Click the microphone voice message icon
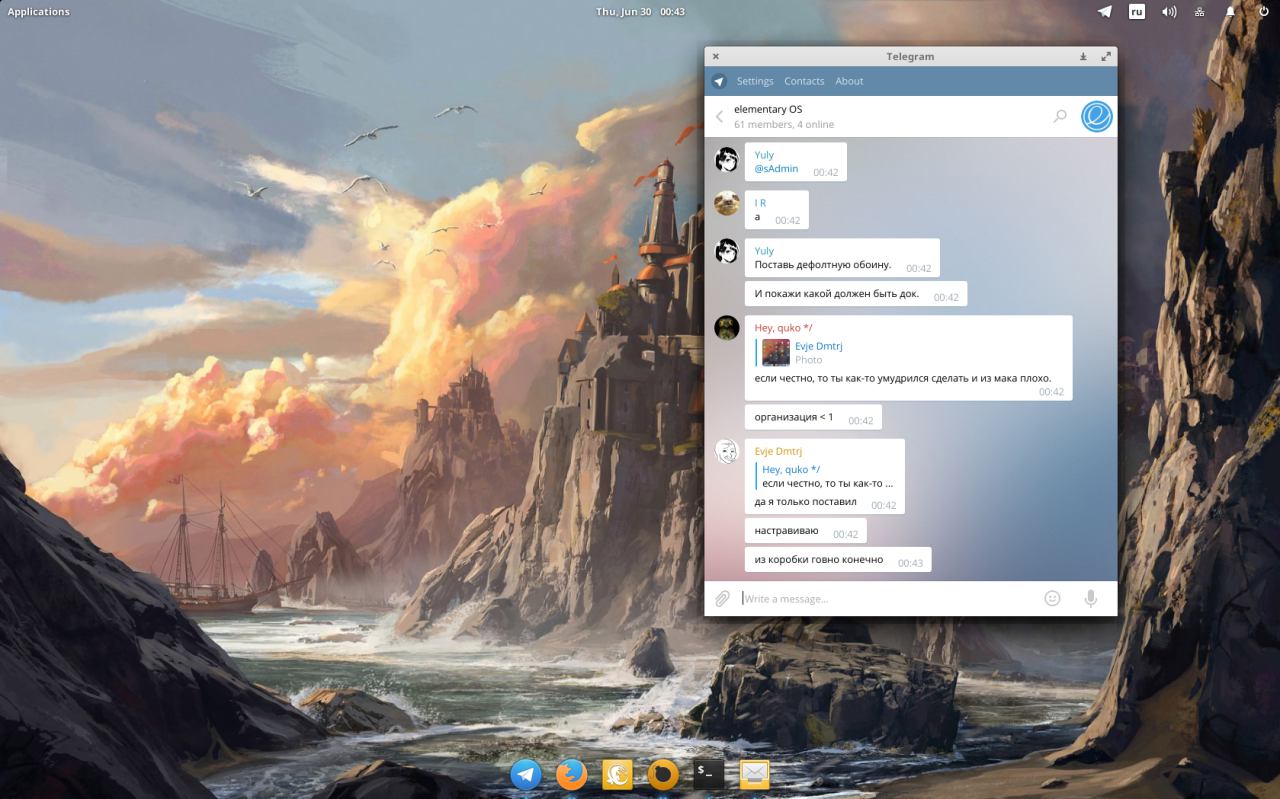Image resolution: width=1280 pixels, height=799 pixels. pyautogui.click(x=1091, y=598)
